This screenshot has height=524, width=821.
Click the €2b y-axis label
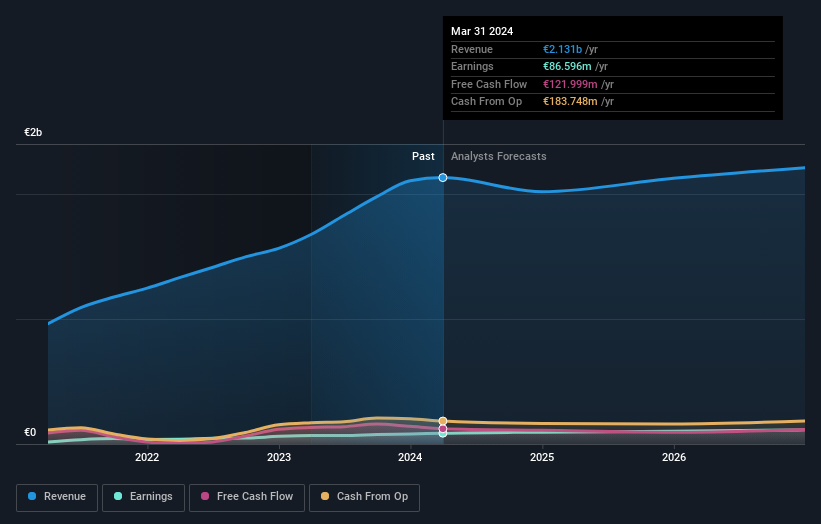[x=33, y=132]
